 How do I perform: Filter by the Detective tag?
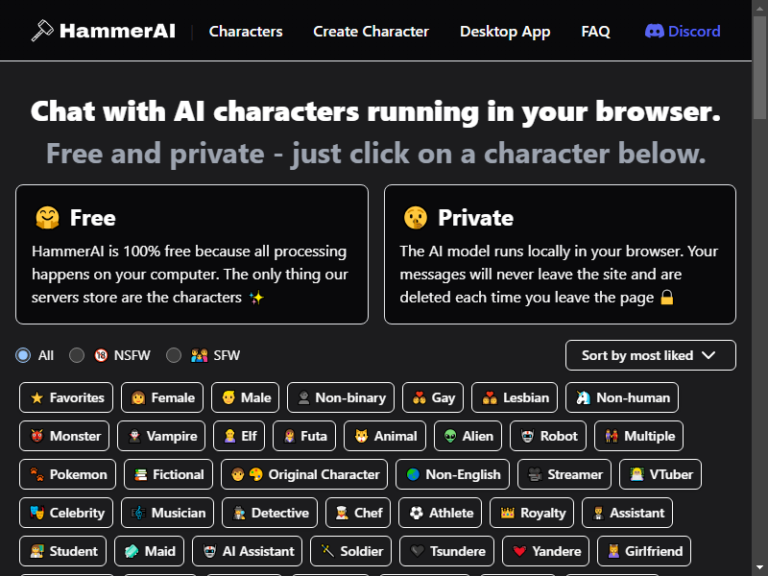[270, 513]
